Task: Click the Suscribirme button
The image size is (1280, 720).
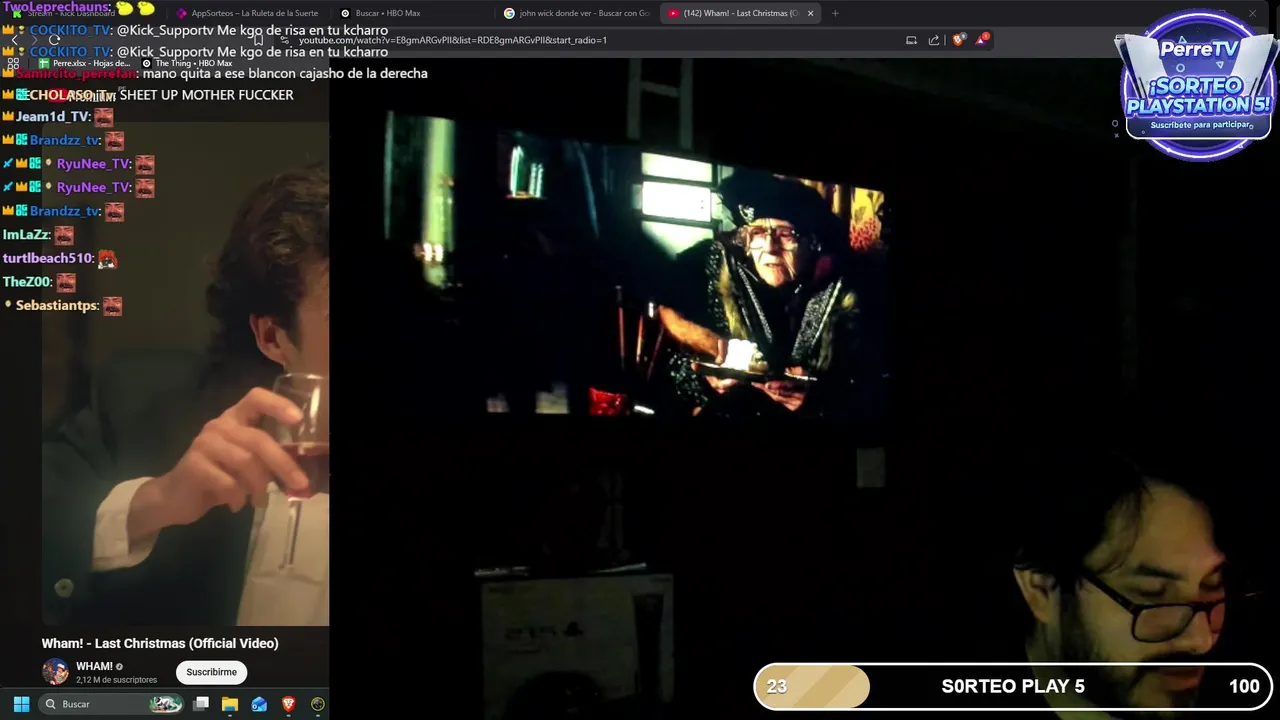Action: coord(212,672)
